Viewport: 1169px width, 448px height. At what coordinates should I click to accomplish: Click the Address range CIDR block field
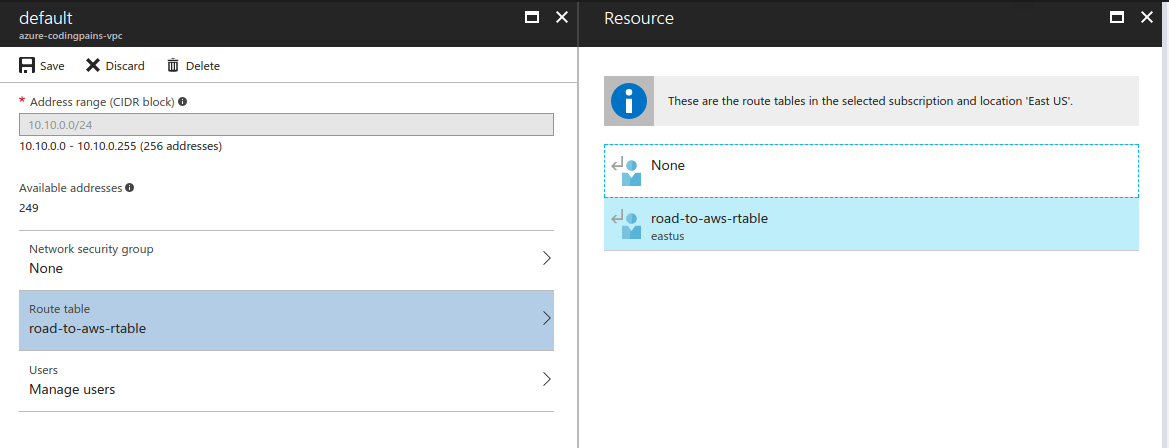(x=286, y=124)
